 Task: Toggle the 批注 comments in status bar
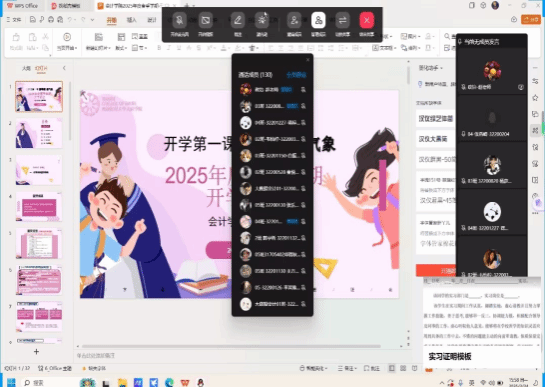click(372, 368)
